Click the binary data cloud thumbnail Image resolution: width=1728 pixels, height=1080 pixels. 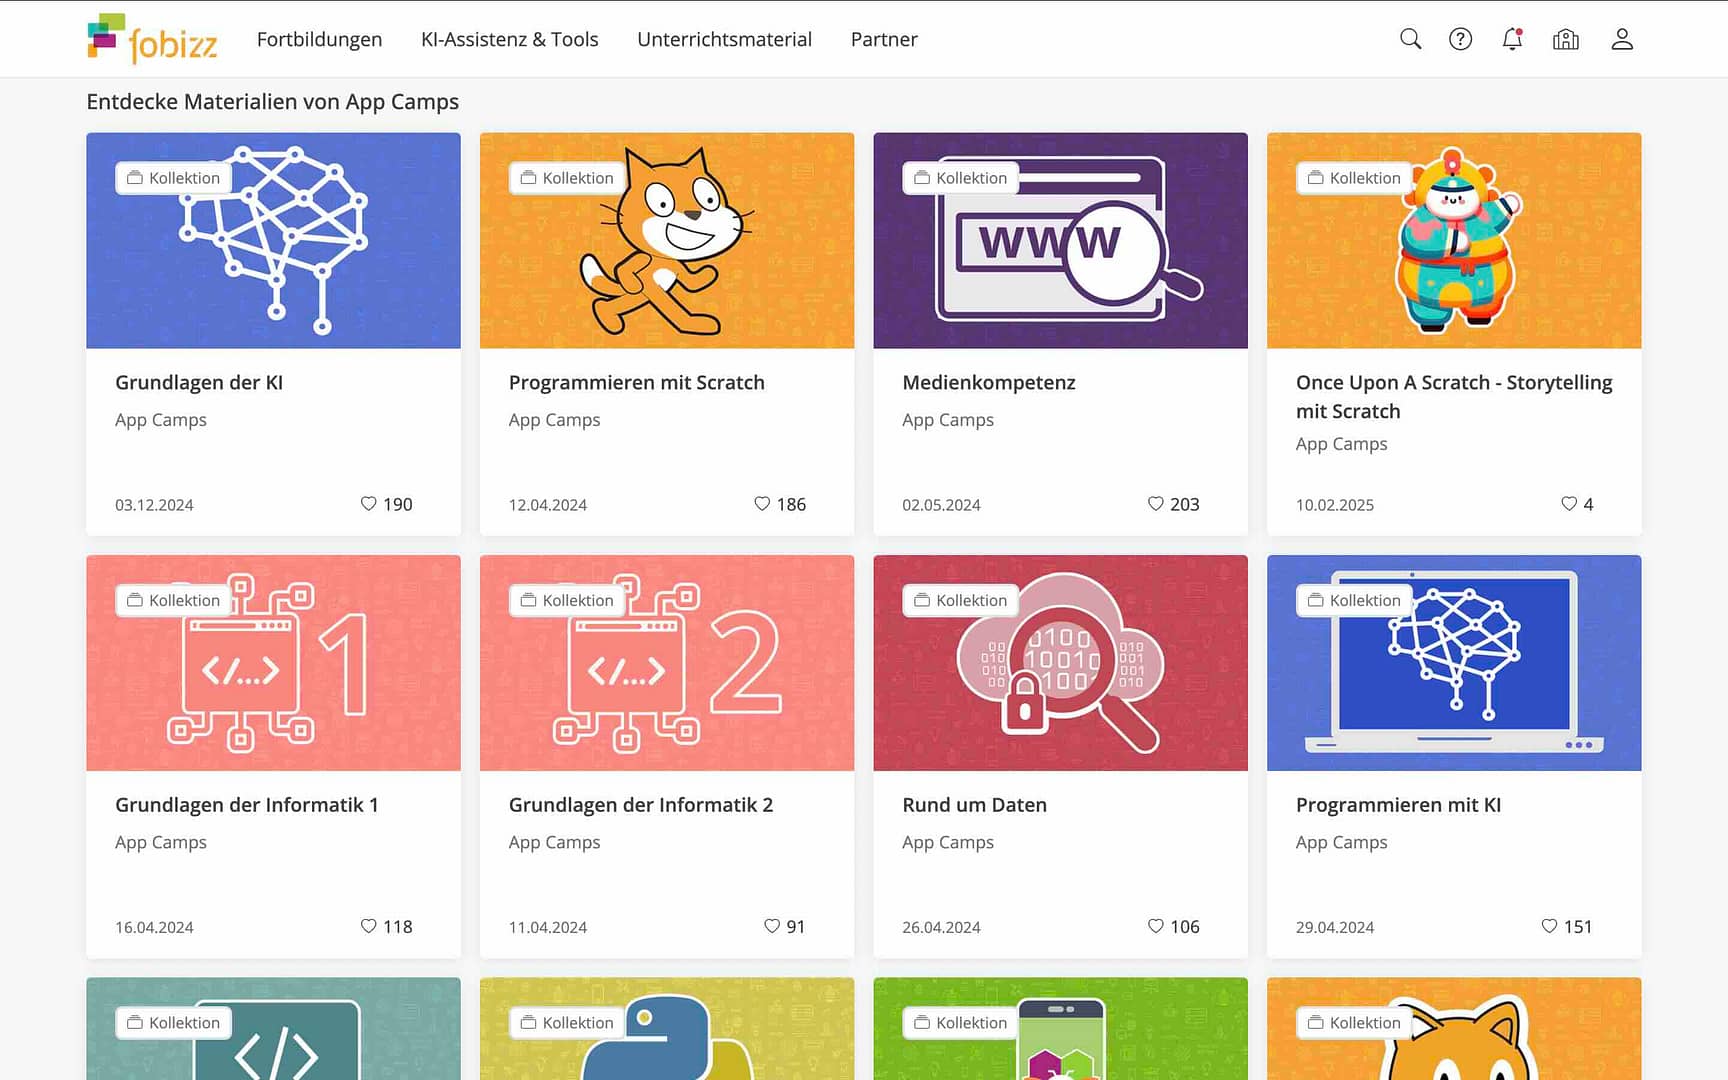(1060, 663)
